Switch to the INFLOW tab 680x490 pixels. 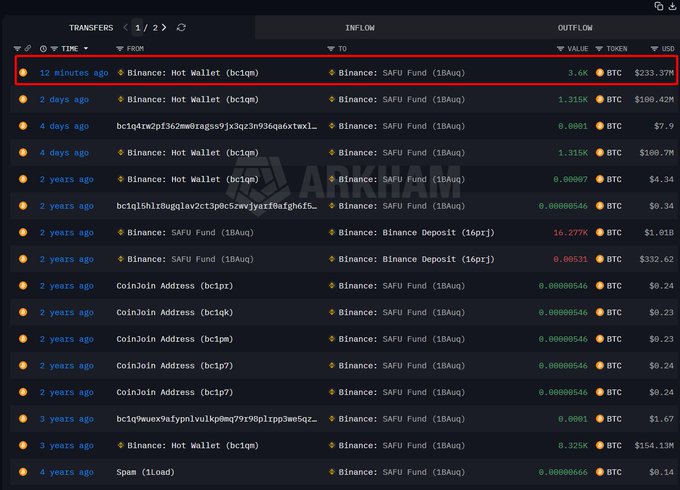359,28
